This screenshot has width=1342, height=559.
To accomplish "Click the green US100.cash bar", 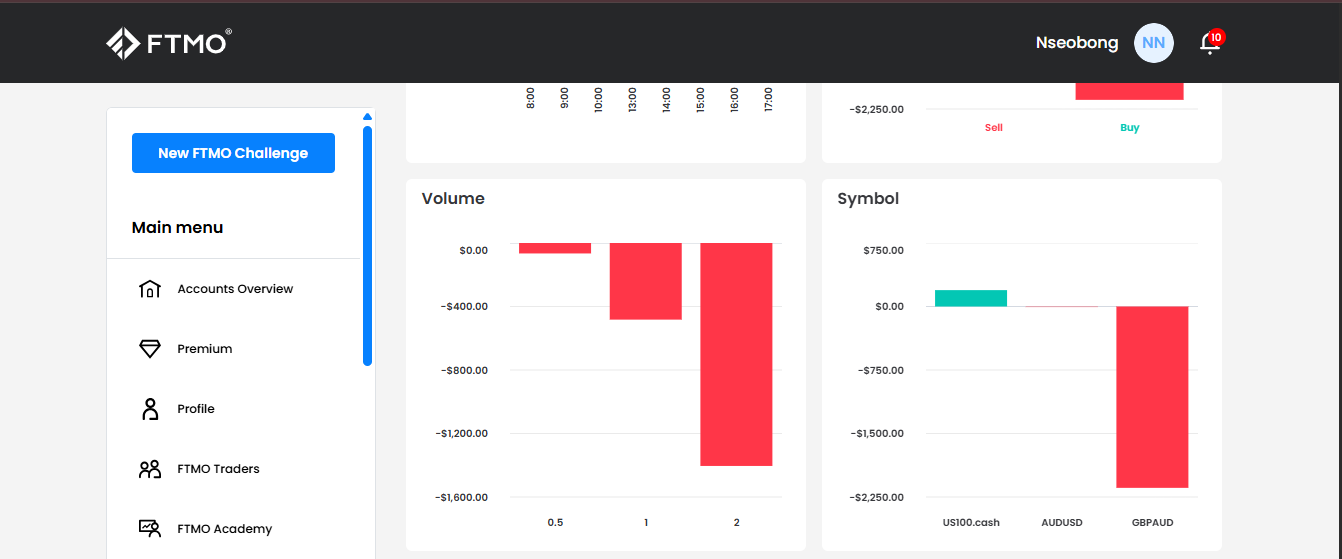I will click(x=971, y=298).
